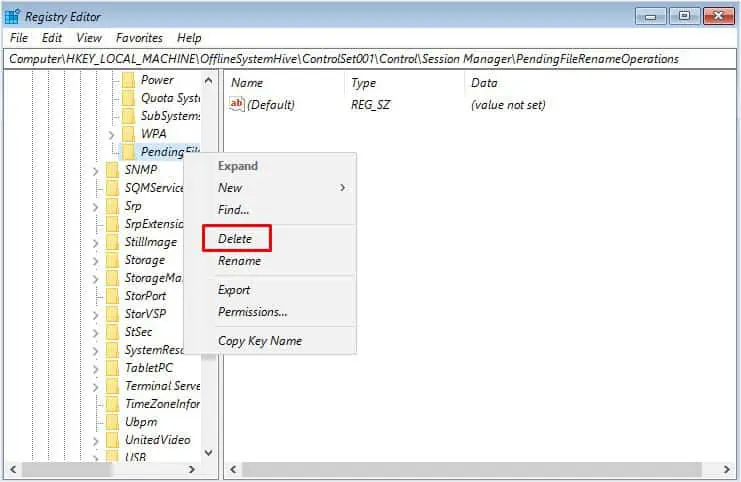Screen dimensions: 741x482
Task: Expand the Terminal Server key
Action: (x=95, y=387)
